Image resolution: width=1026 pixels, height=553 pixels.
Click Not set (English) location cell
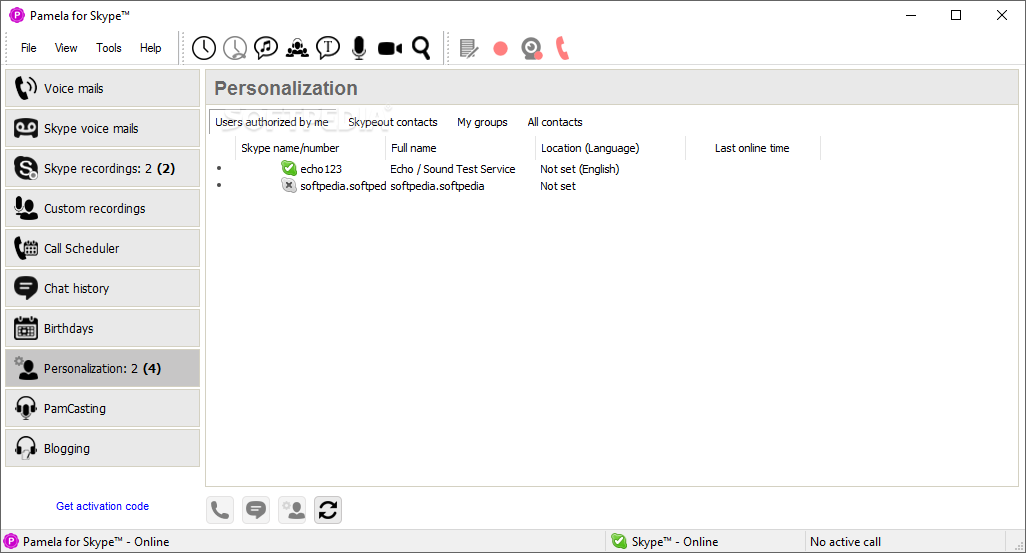pos(580,169)
